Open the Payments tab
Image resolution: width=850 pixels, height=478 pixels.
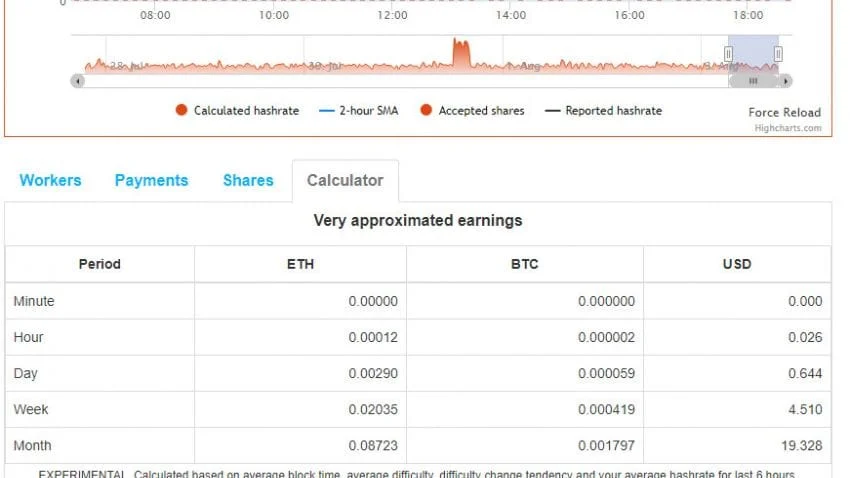pos(151,180)
